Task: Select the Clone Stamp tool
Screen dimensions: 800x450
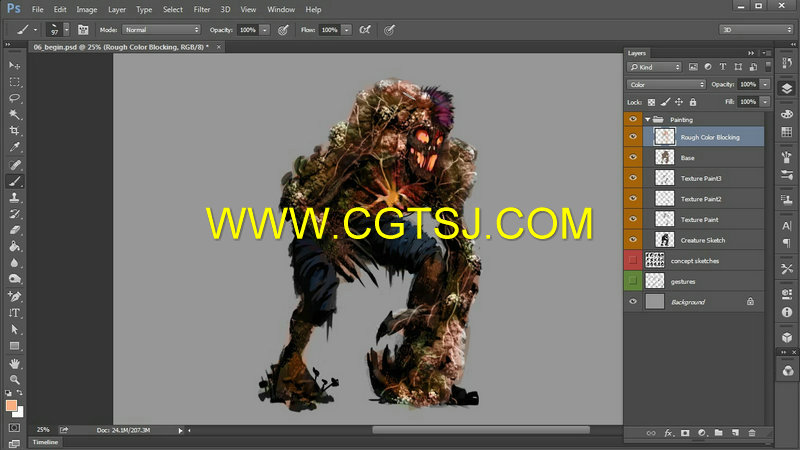Action: (14, 197)
